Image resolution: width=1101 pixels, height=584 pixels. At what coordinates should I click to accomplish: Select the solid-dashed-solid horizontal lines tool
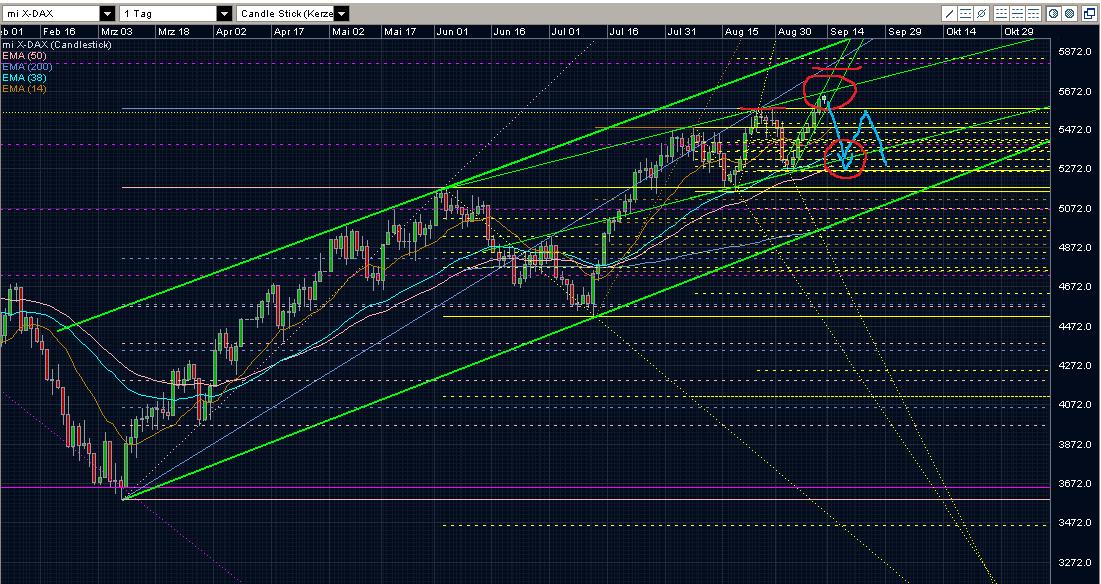click(x=965, y=13)
